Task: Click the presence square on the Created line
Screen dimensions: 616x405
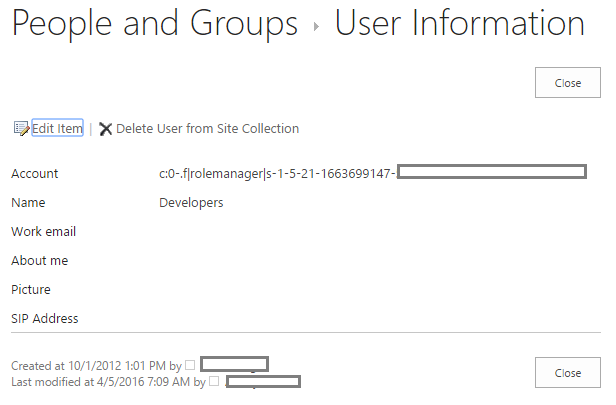Action: pyautogui.click(x=190, y=365)
